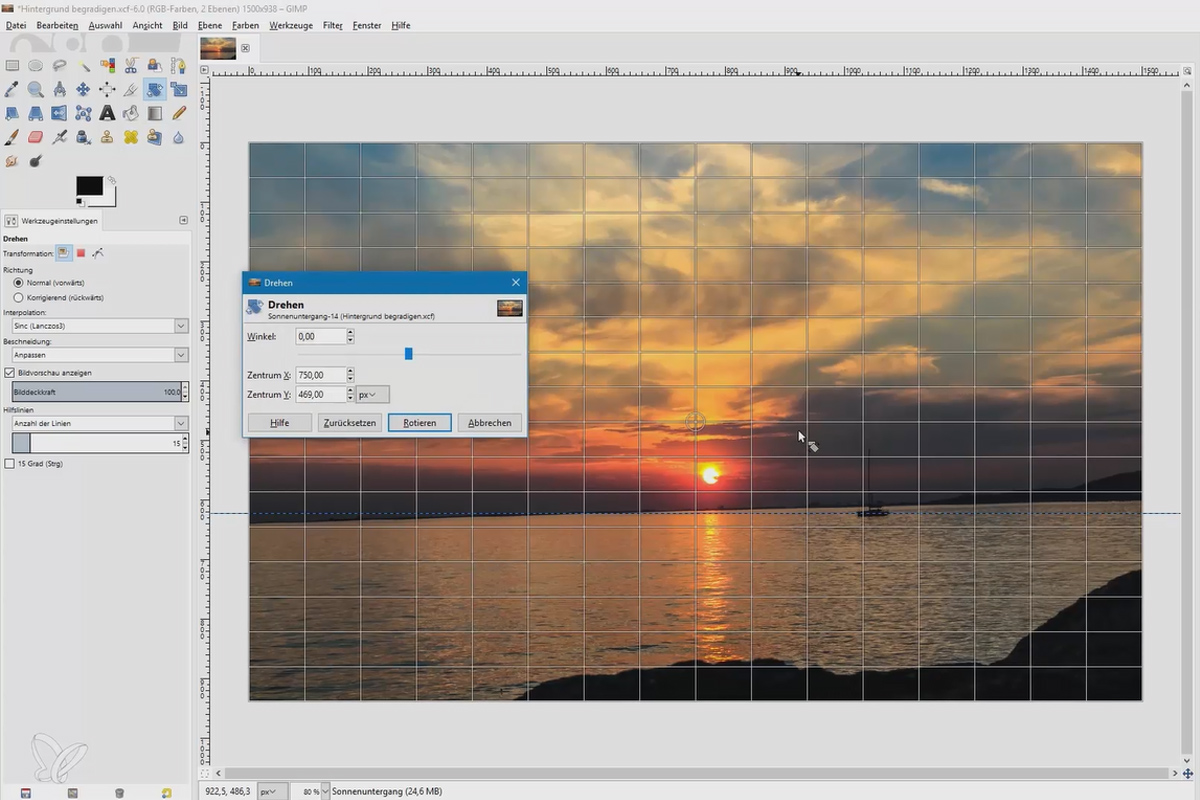Image resolution: width=1200 pixels, height=800 pixels.
Task: Select the Perspective Clone tool
Action: pyautogui.click(x=155, y=137)
